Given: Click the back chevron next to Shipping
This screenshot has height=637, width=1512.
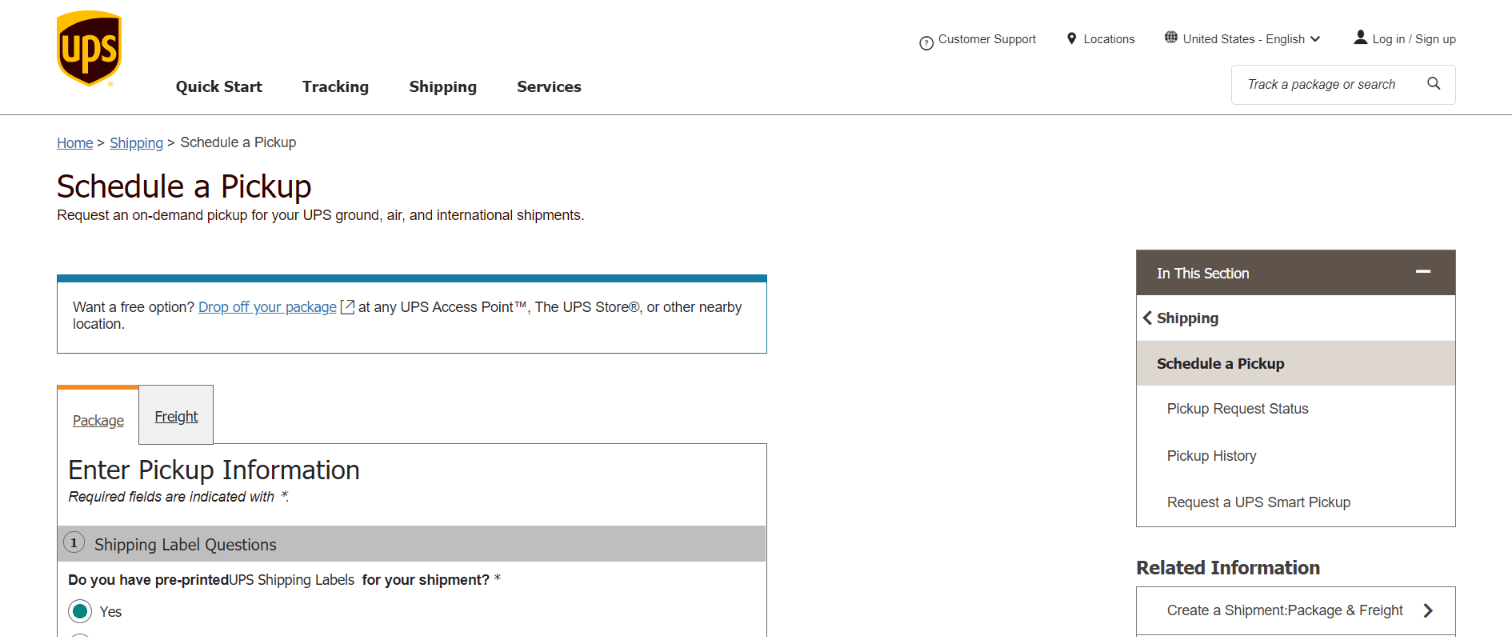Looking at the screenshot, I should pos(1147,317).
